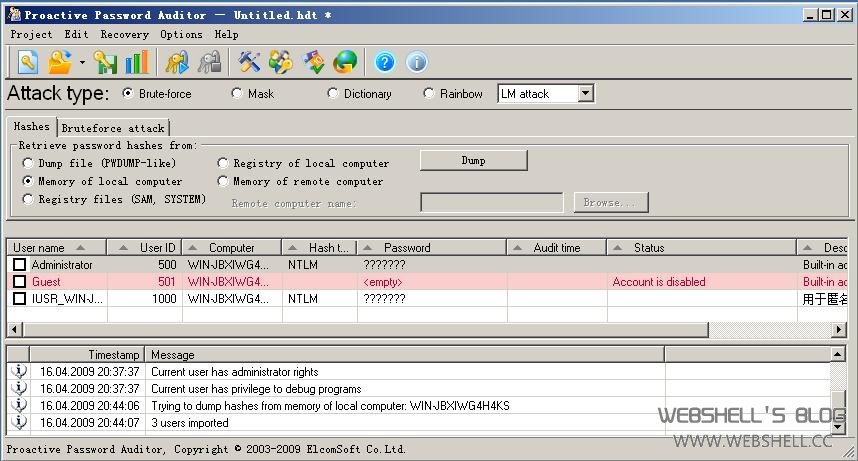Image resolution: width=858 pixels, height=461 pixels.
Task: Click info icon beside 3 users imported message
Action: pos(19,422)
